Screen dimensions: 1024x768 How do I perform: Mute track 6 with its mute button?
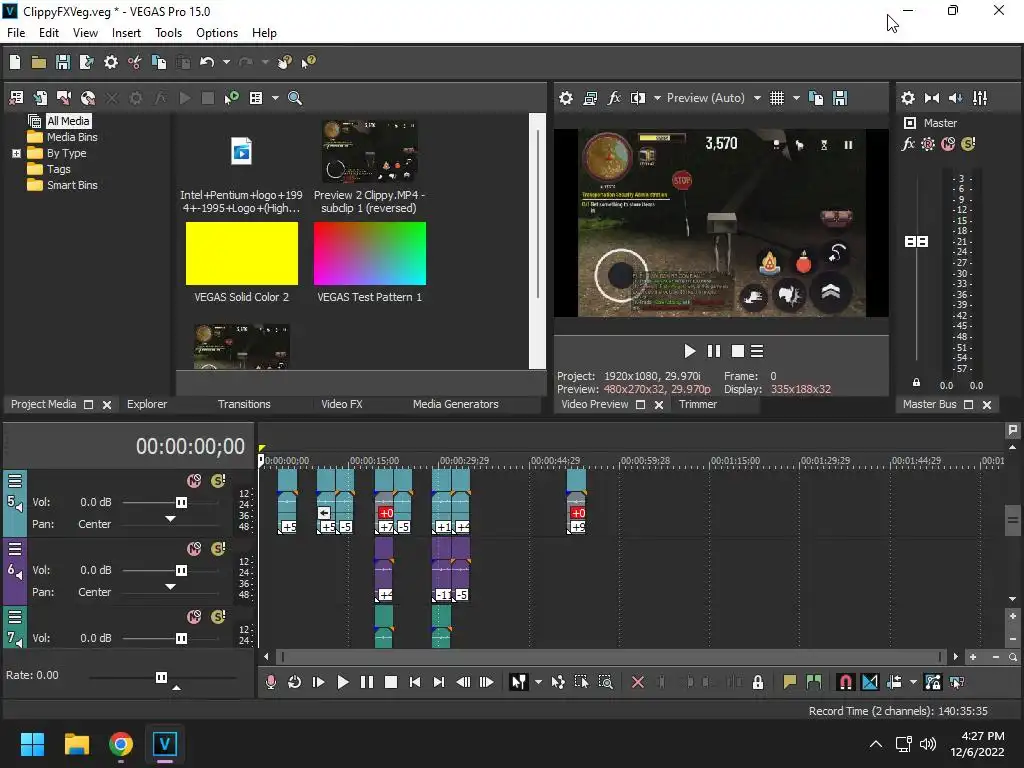click(194, 549)
